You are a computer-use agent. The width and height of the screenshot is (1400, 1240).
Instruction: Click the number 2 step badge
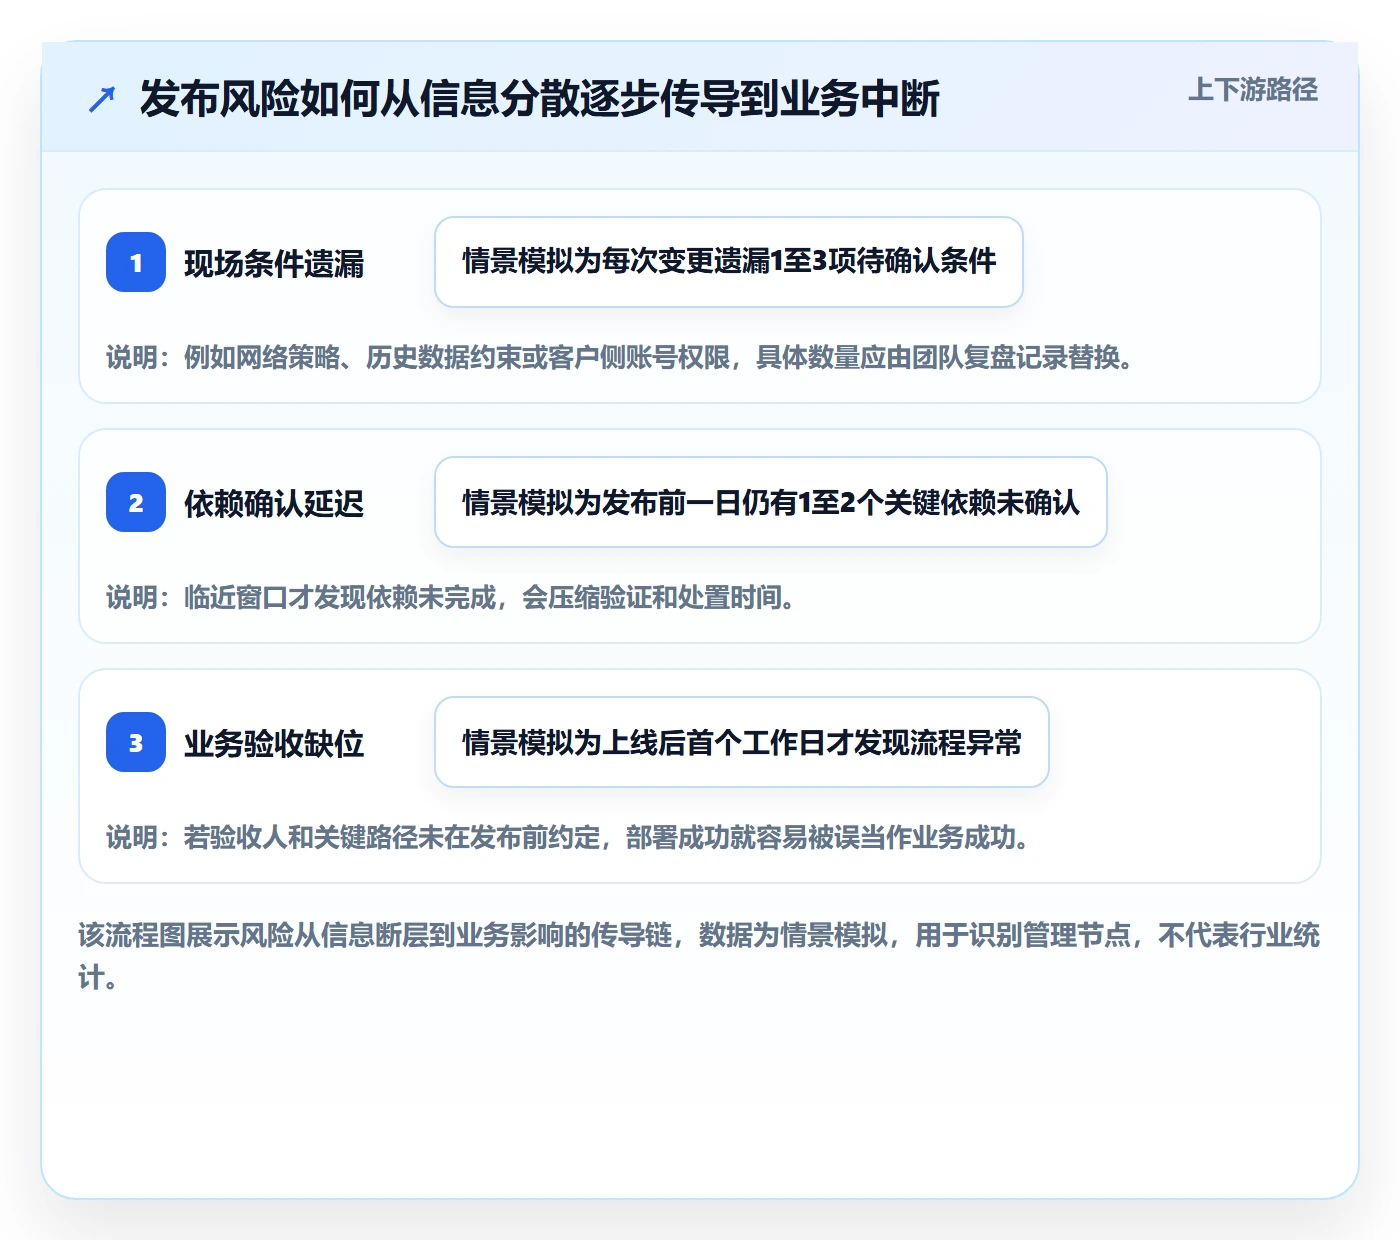coord(136,502)
